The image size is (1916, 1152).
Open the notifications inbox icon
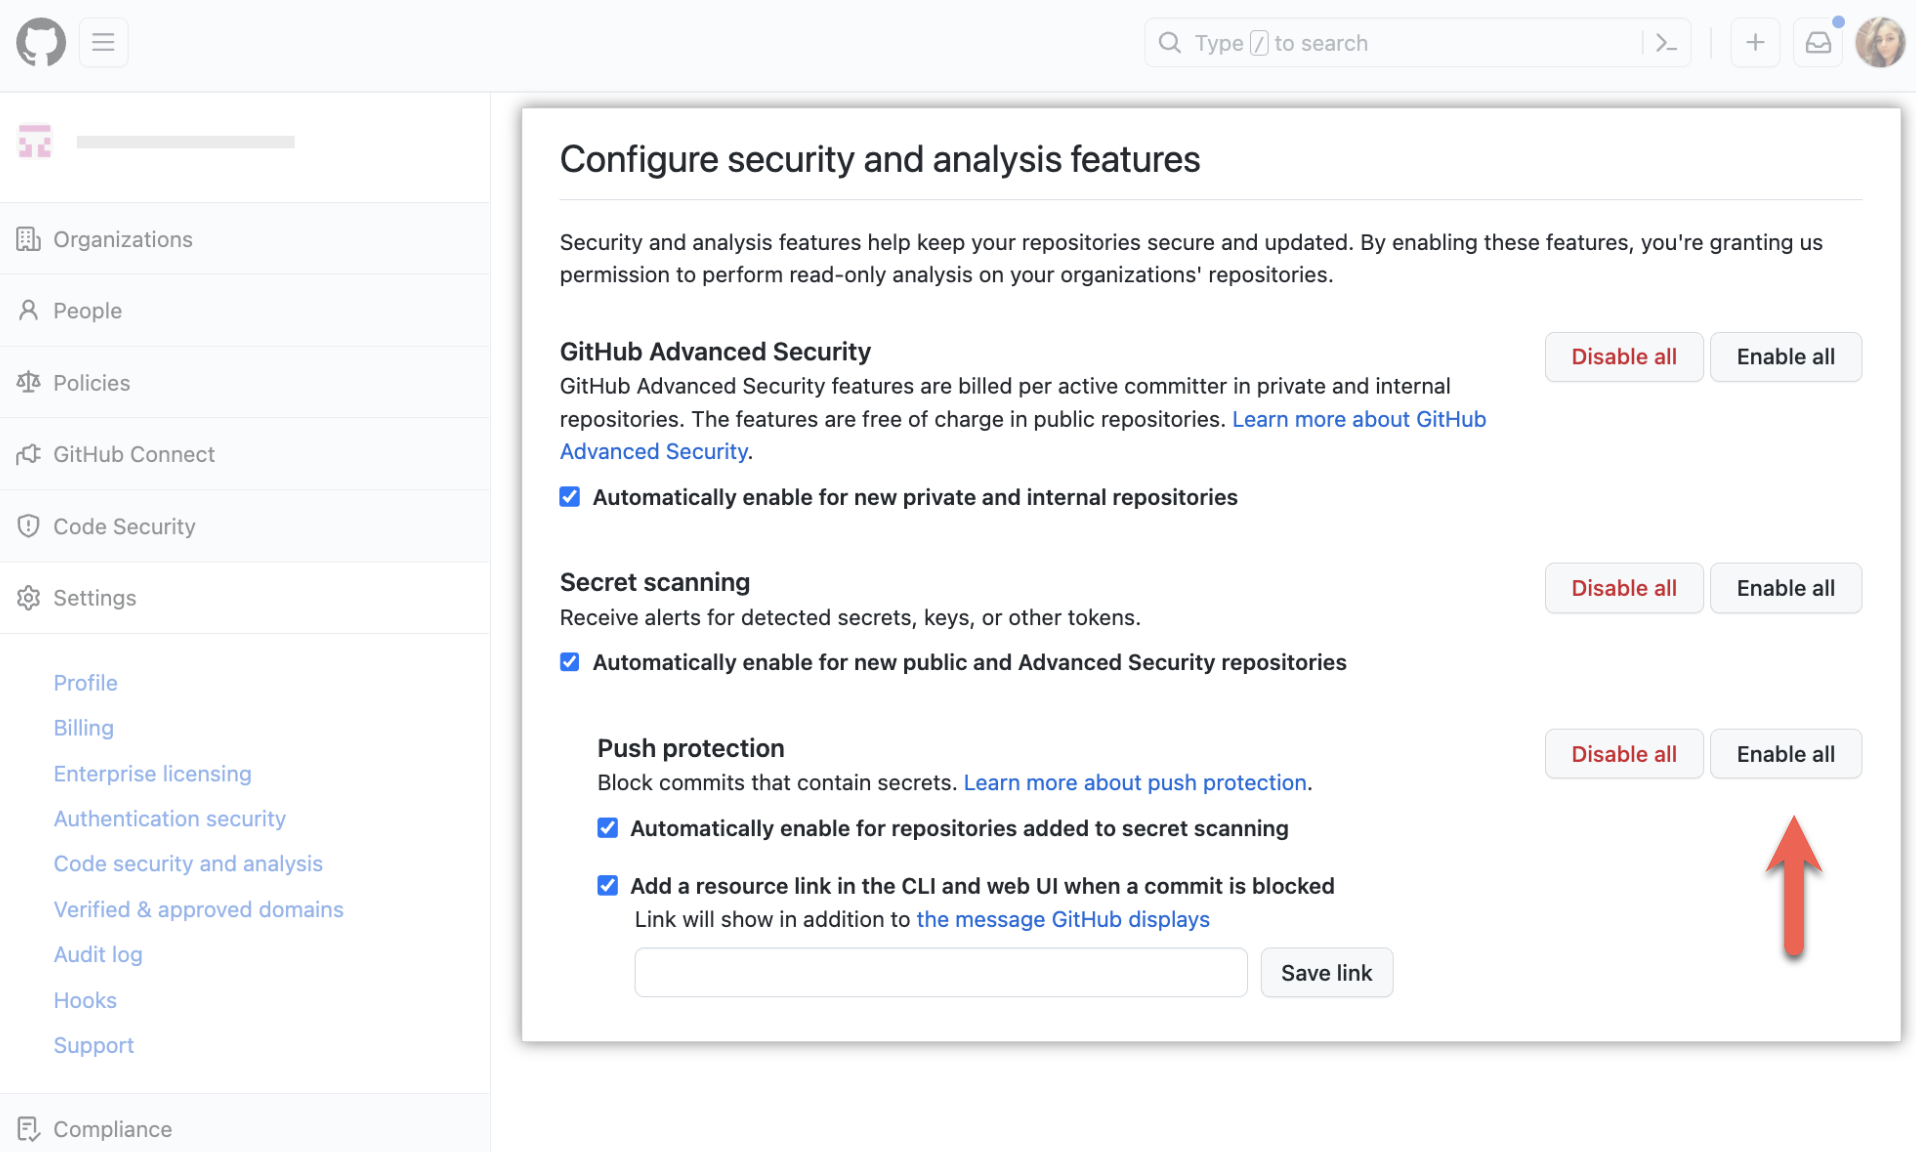click(x=1818, y=42)
